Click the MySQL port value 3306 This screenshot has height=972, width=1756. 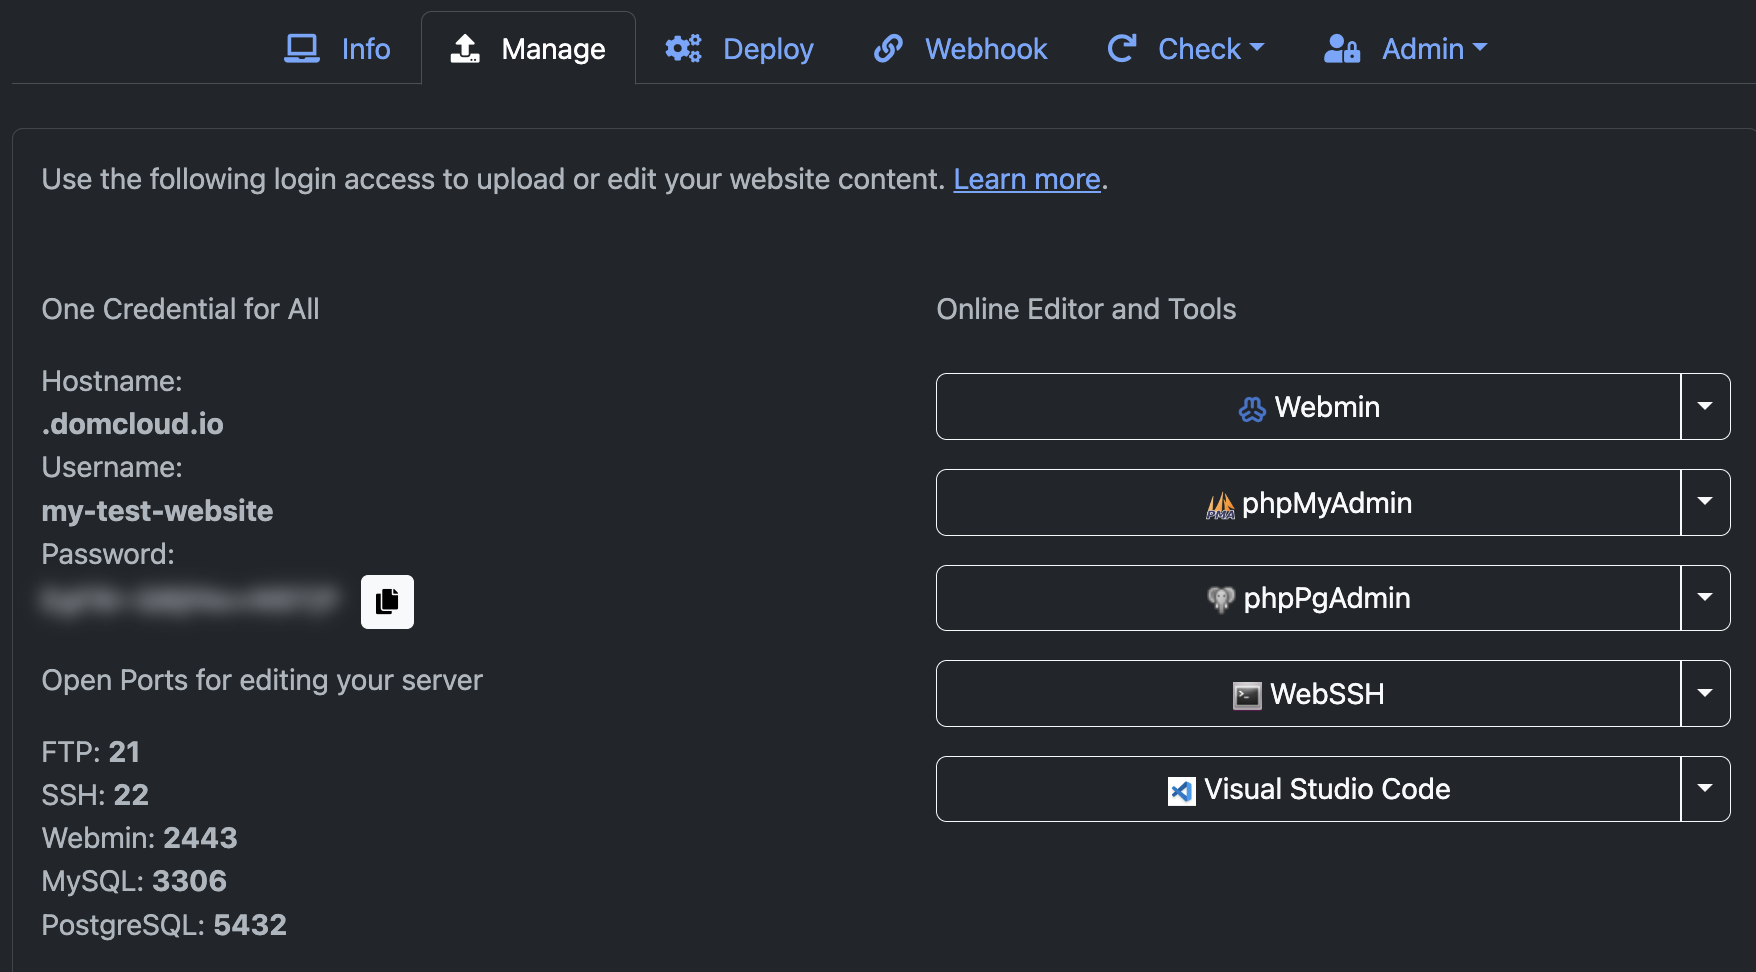pyautogui.click(x=190, y=881)
